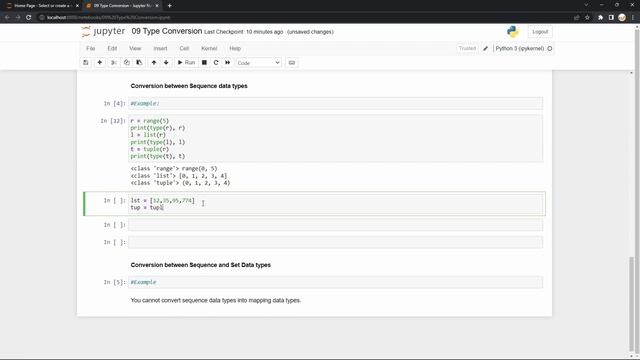Open the File menu

pyautogui.click(x=91, y=48)
